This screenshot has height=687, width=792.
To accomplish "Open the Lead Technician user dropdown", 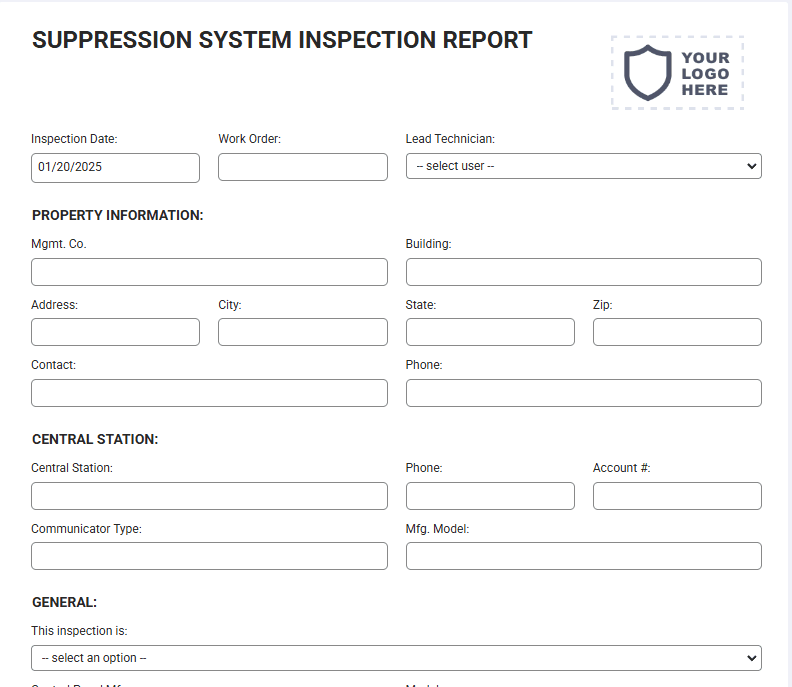I will [583, 166].
